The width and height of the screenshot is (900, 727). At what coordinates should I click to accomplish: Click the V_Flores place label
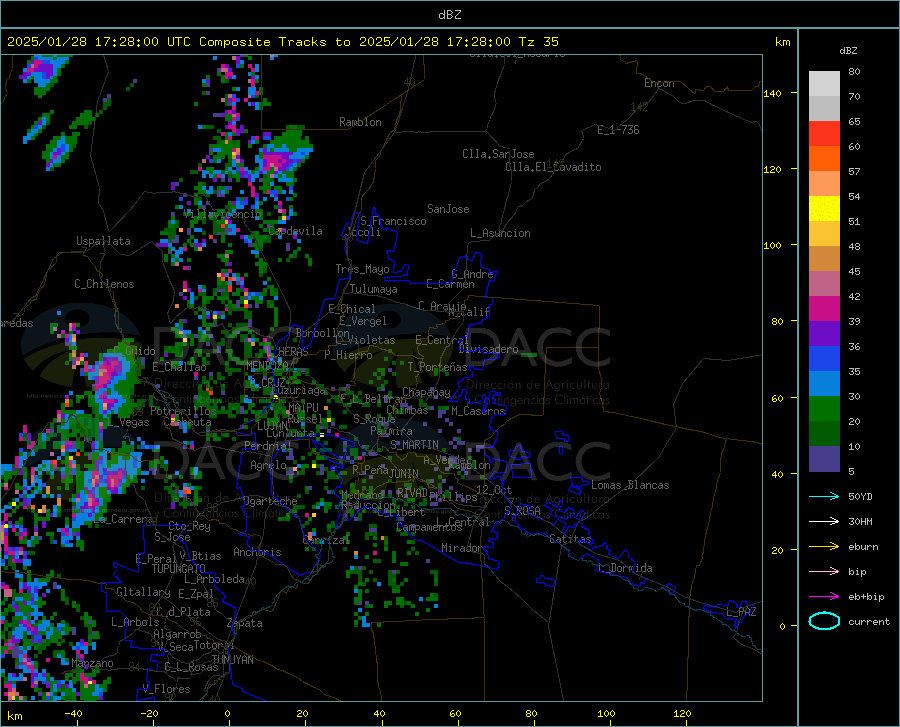(166, 689)
